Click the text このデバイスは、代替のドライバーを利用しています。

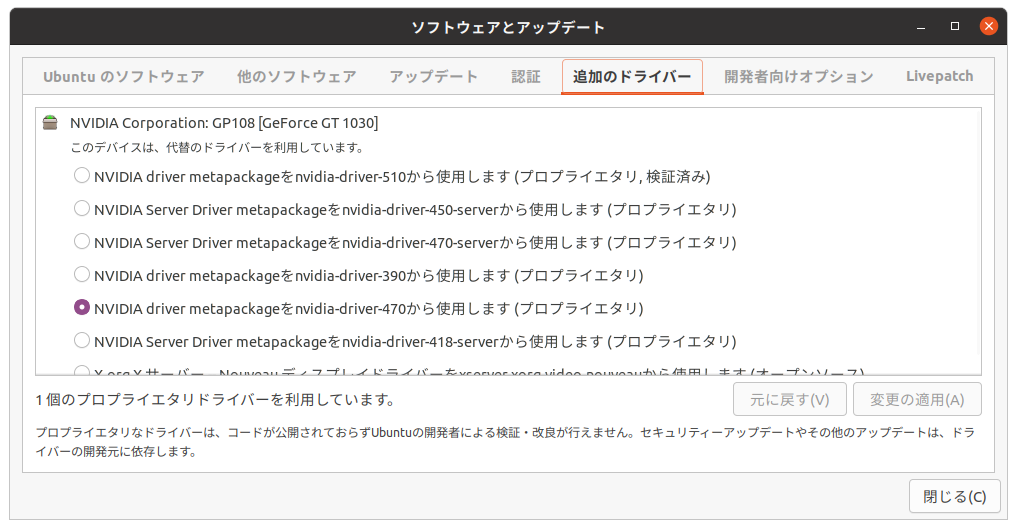[x=218, y=148]
